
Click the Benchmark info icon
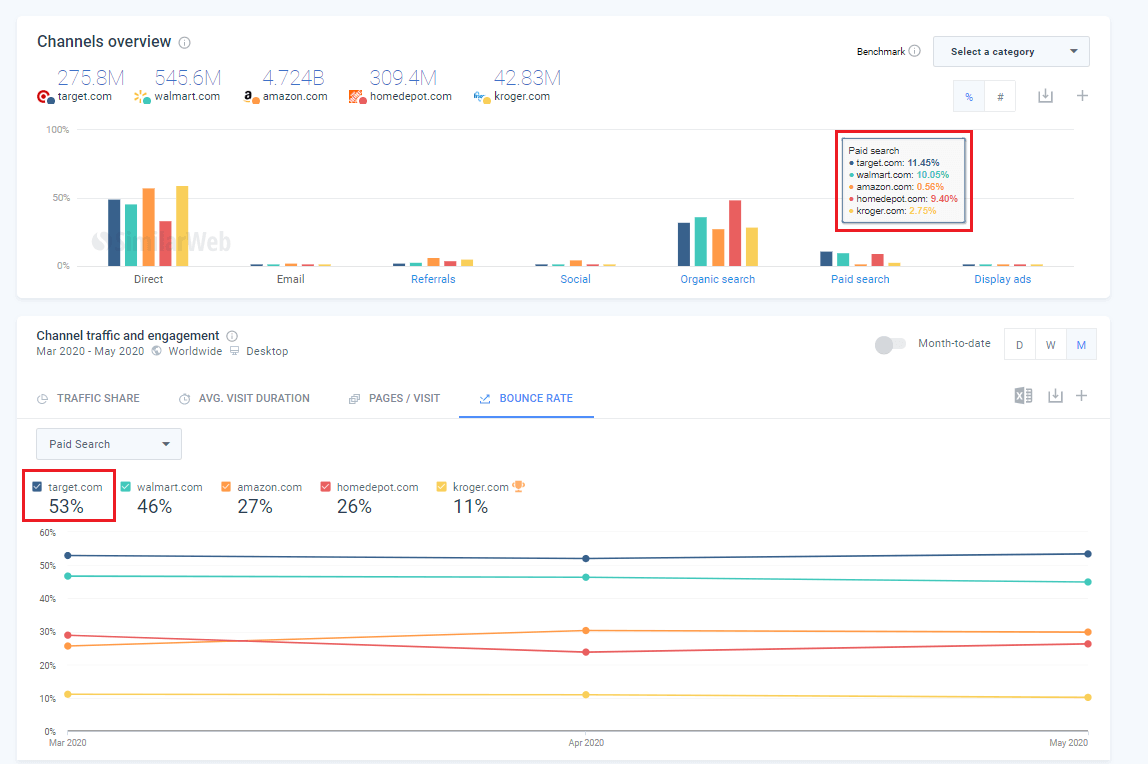[915, 52]
